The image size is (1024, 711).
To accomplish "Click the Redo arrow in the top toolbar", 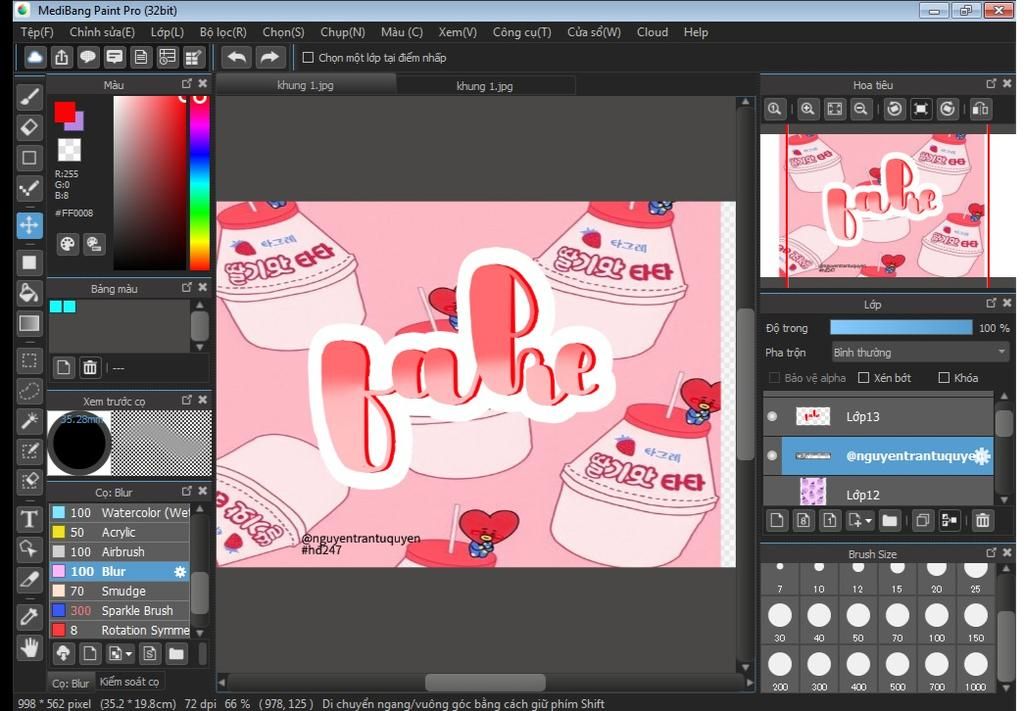I will [x=268, y=57].
